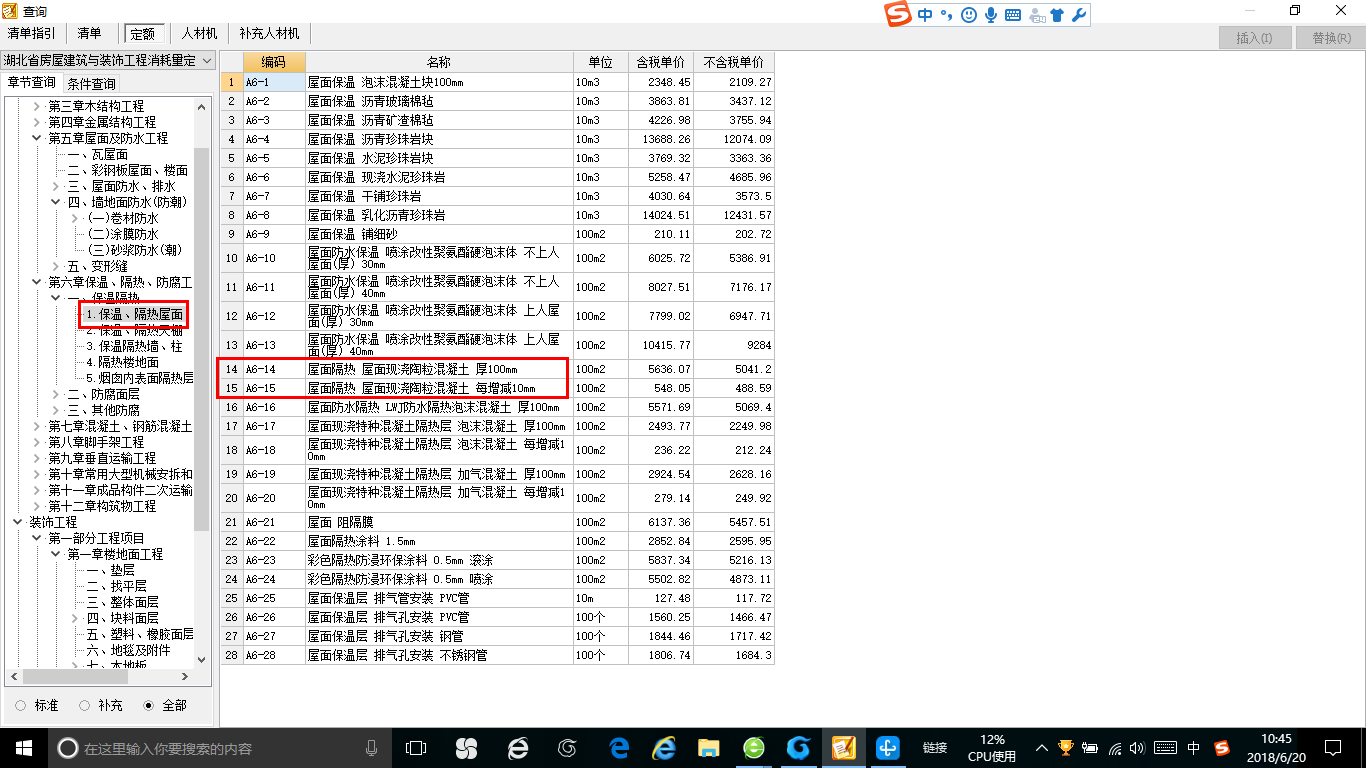The image size is (1366, 768).
Task: Switch to the 人材机 tab
Action: tap(199, 33)
